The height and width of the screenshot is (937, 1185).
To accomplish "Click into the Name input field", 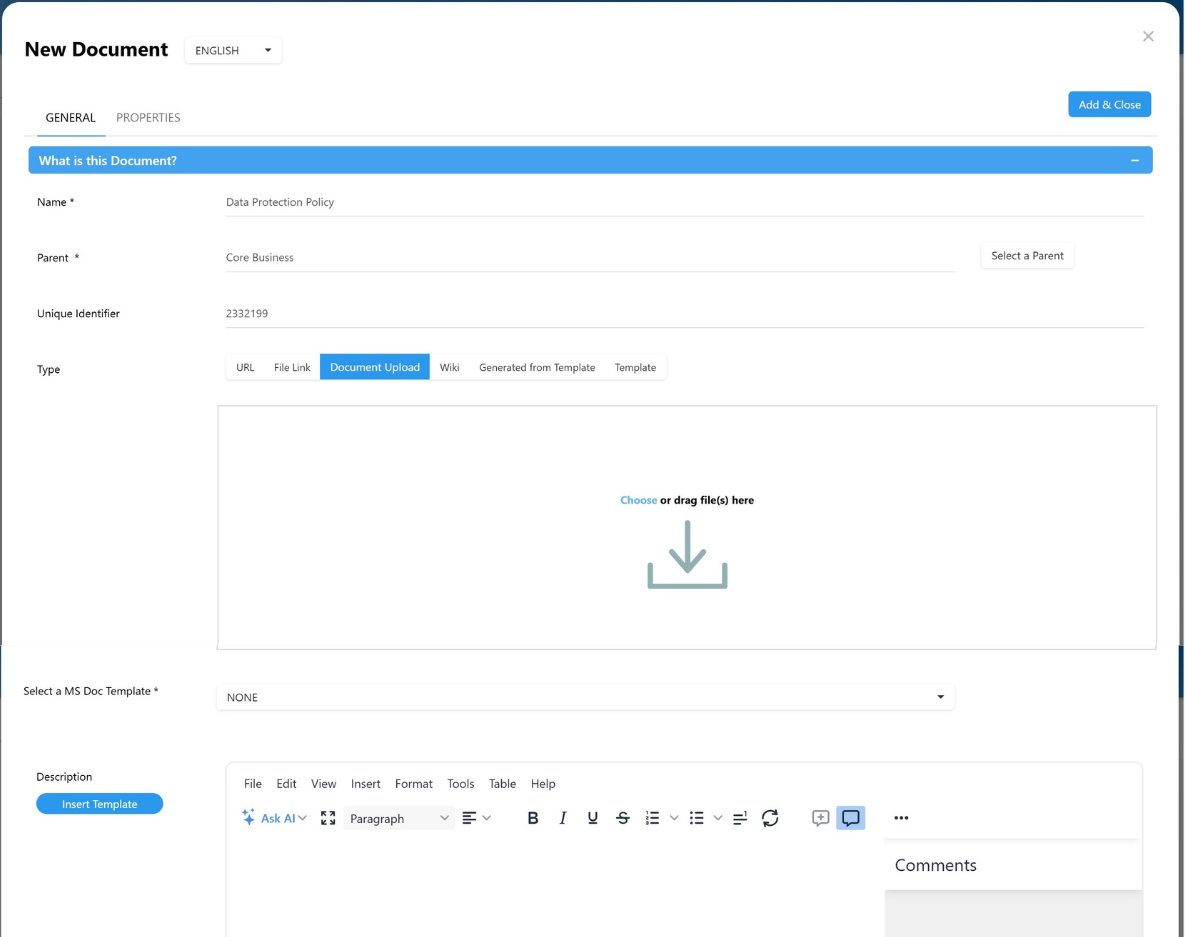I will [x=684, y=202].
